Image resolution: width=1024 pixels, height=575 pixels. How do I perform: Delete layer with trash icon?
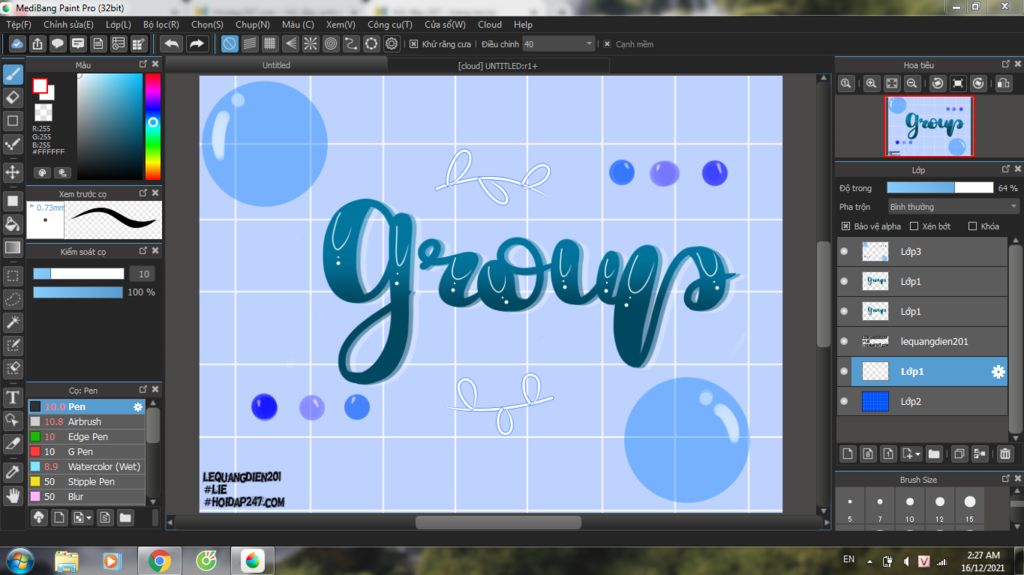tap(1005, 453)
